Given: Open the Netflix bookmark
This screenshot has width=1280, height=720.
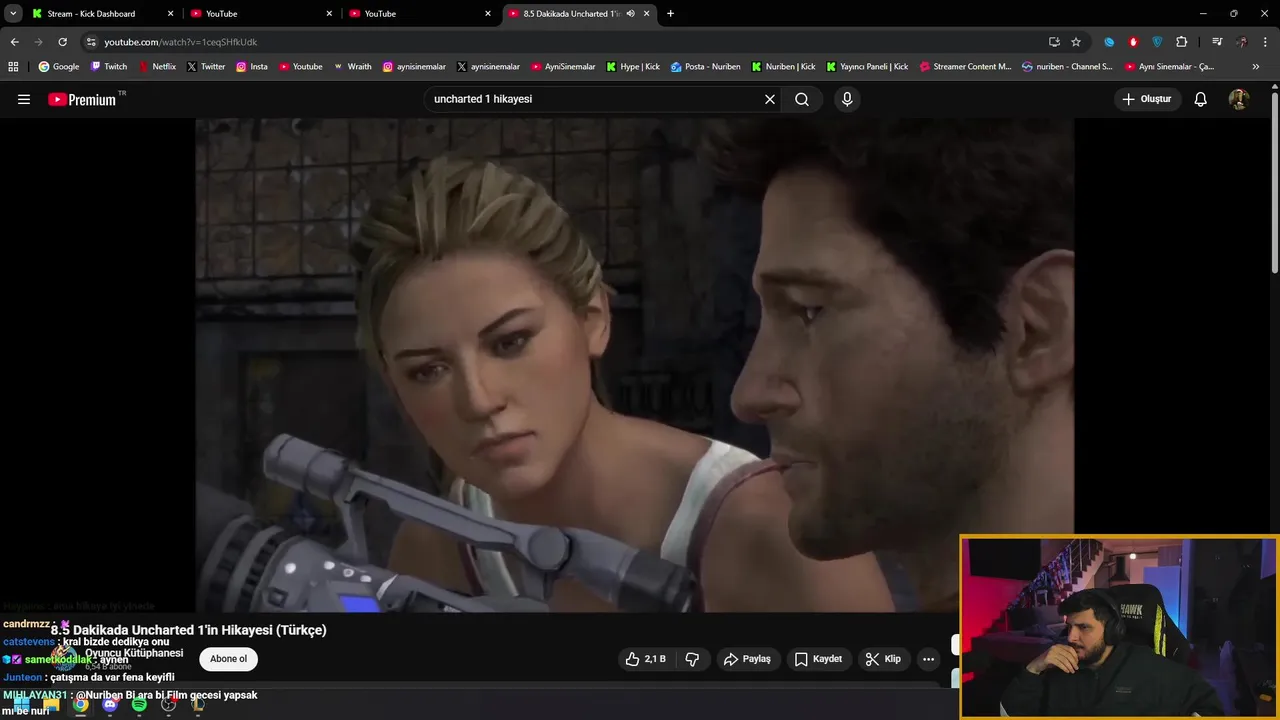Looking at the screenshot, I should coord(157,67).
